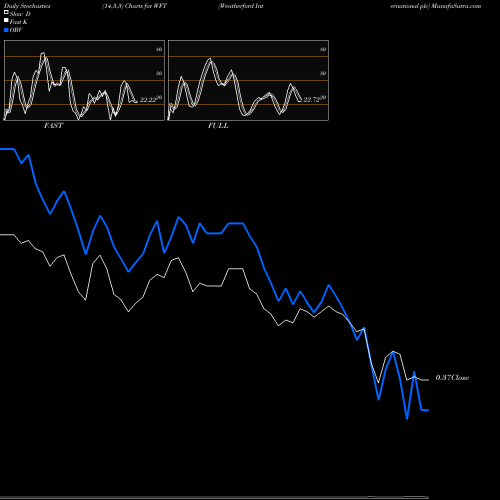Click the Fast K legend swatch

point(6,20)
